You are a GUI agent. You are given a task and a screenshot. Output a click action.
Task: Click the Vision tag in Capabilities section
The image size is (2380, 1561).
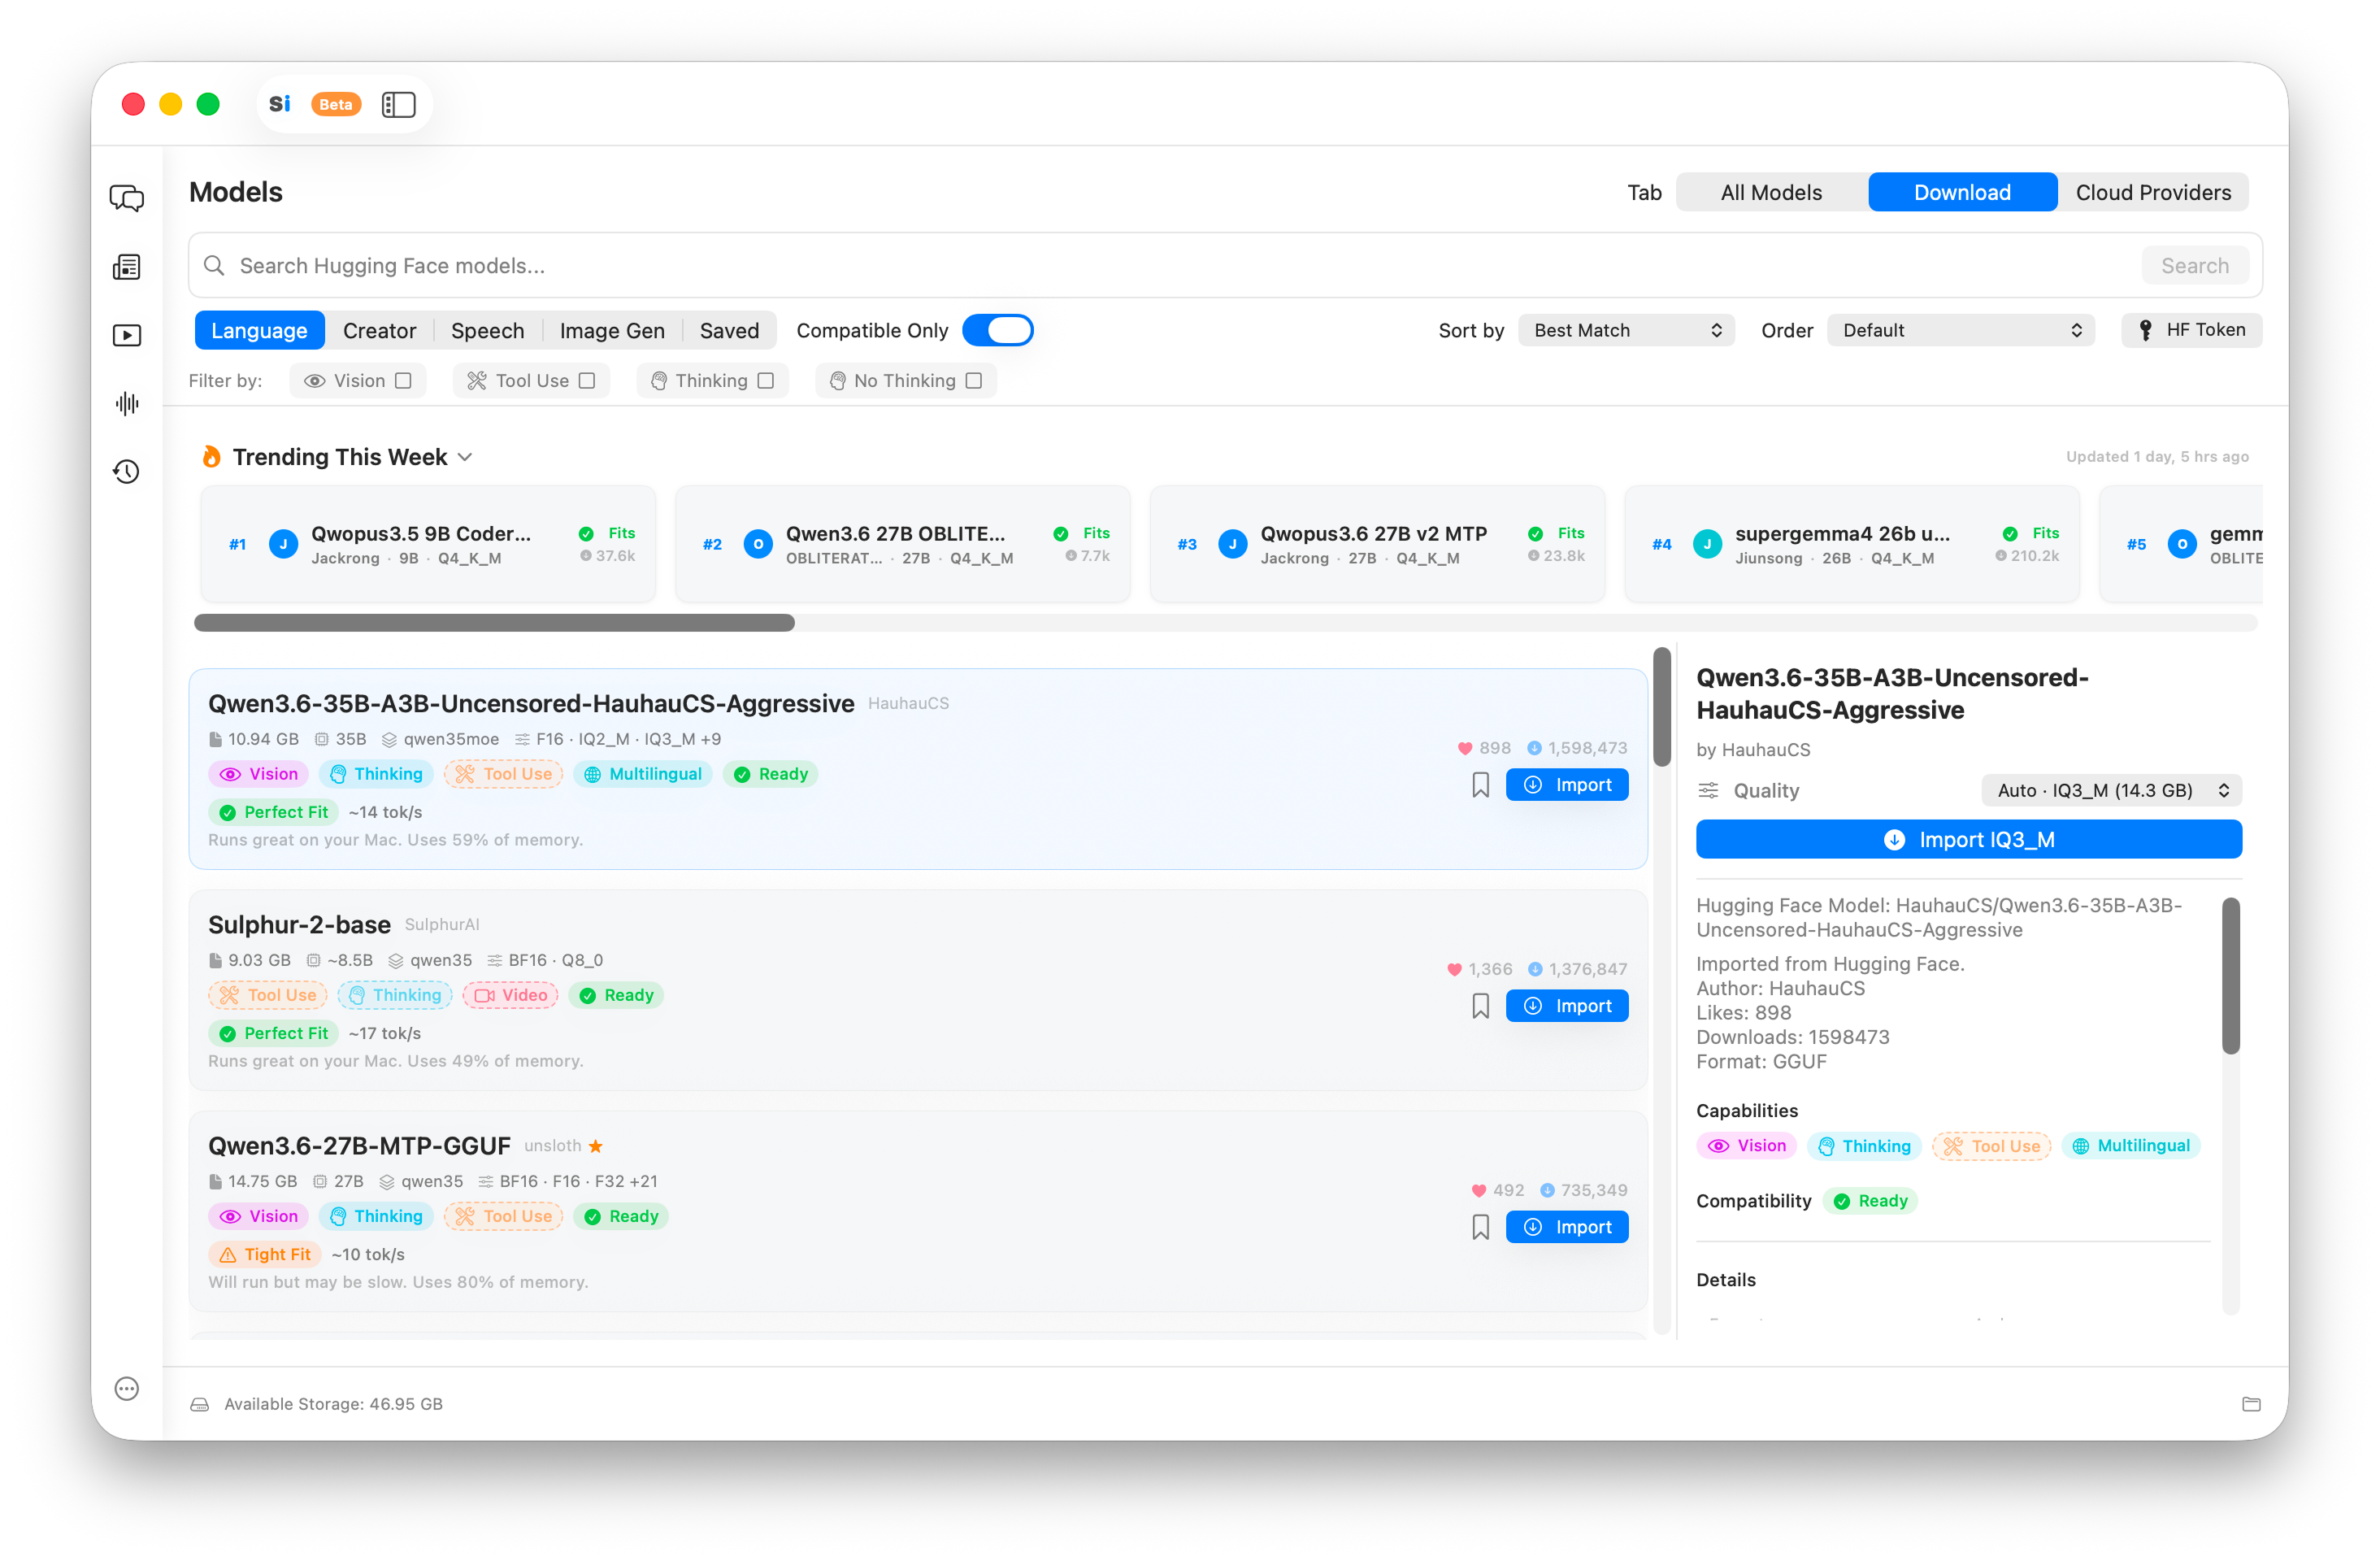click(x=1746, y=1146)
